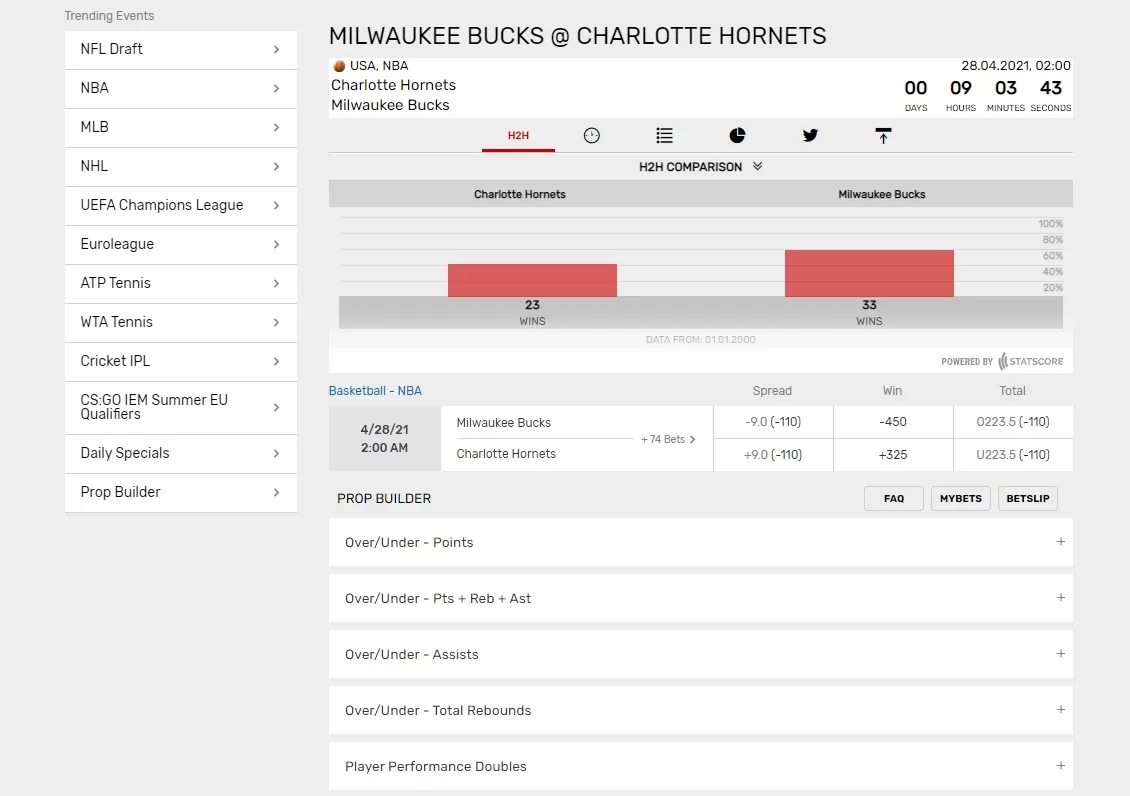Click the chevron in the Prop Builder sidebar row
1130x796 pixels.
276,493
